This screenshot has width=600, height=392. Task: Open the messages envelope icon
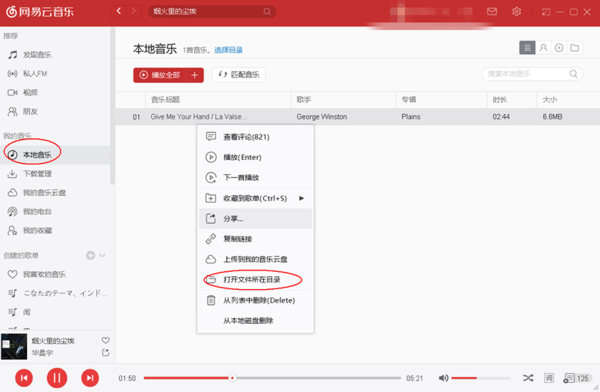point(492,11)
